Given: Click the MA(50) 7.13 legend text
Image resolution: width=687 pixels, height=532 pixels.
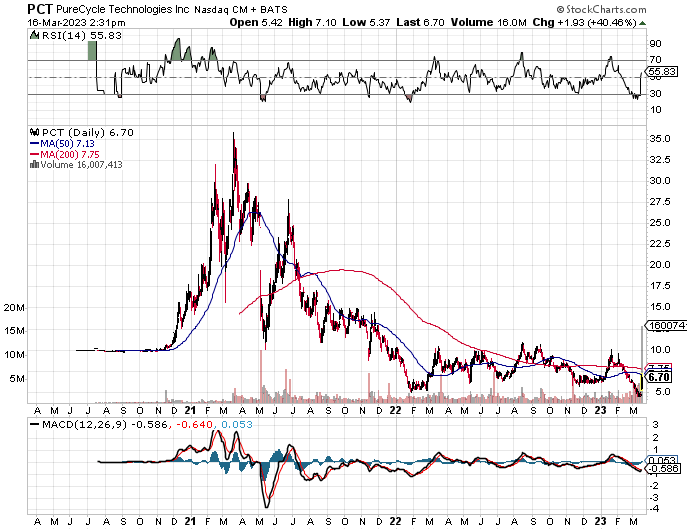Looking at the screenshot, I should 67,144.
